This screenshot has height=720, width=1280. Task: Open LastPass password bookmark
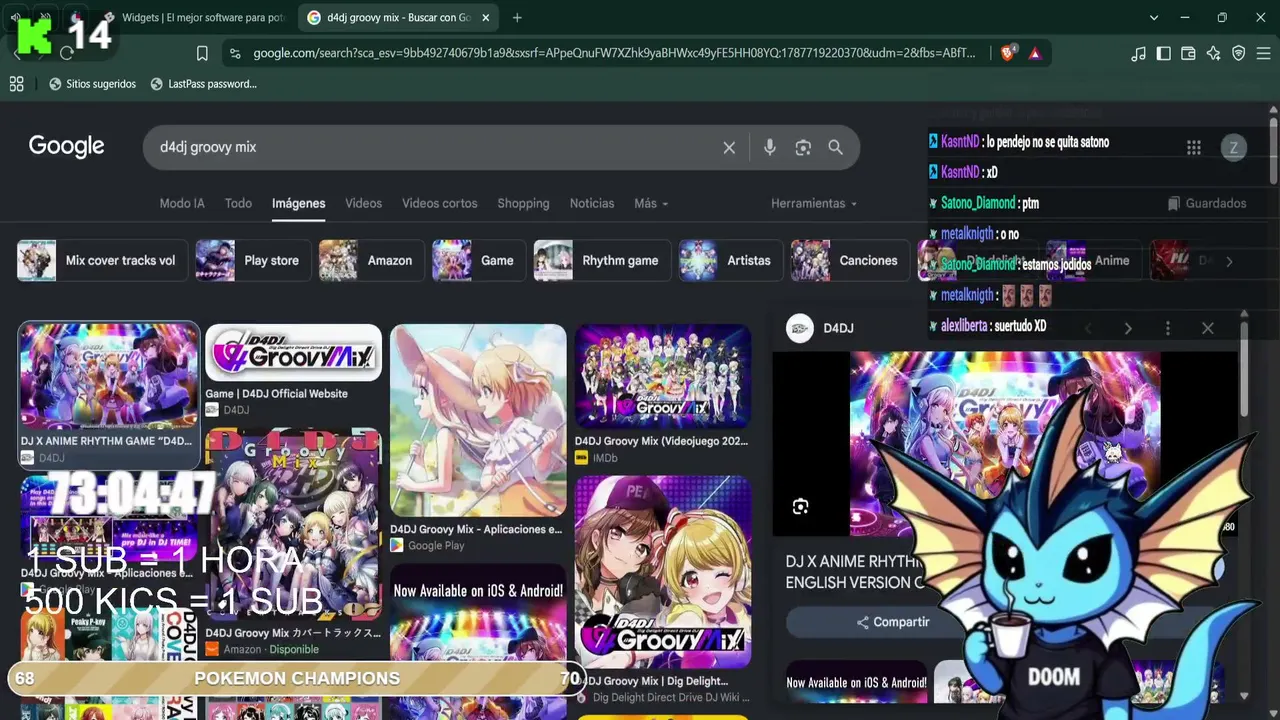click(x=203, y=84)
